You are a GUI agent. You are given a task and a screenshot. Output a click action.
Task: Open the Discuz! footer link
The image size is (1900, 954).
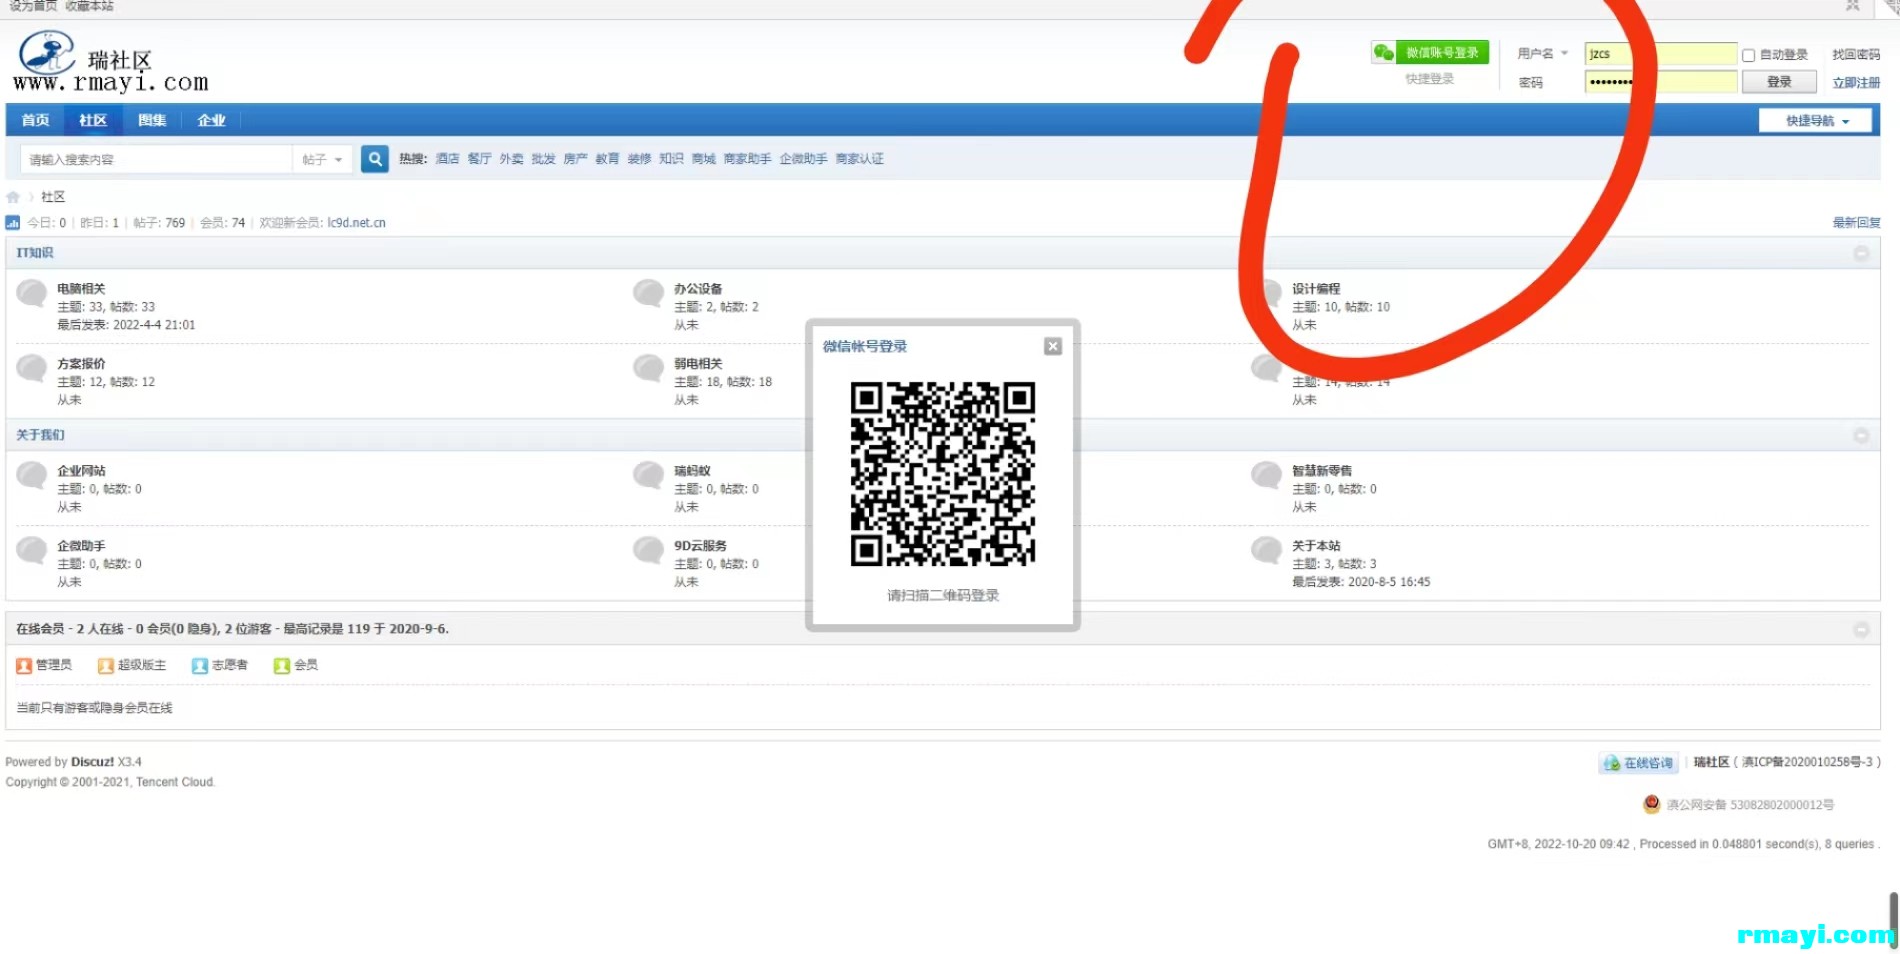[x=92, y=762]
